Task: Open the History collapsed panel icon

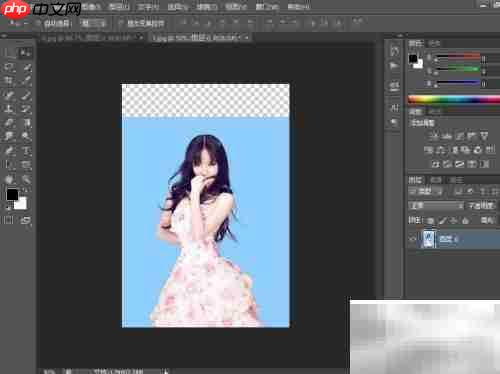Action: tap(394, 52)
